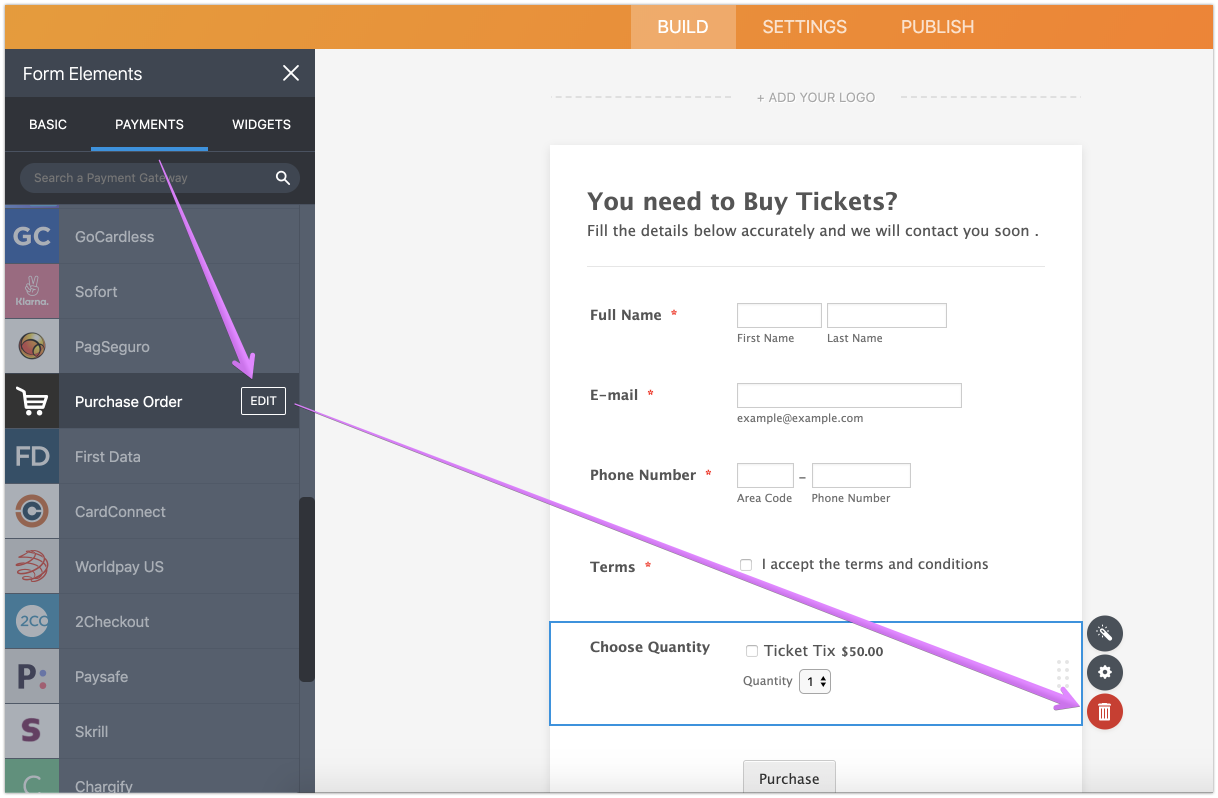Delete the field with red trash icon
The width and height of the screenshot is (1218, 798).
pos(1105,711)
